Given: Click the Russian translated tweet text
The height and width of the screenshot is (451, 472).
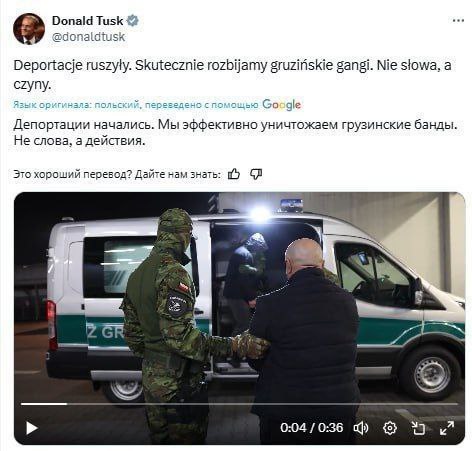Looking at the screenshot, I should (x=235, y=133).
